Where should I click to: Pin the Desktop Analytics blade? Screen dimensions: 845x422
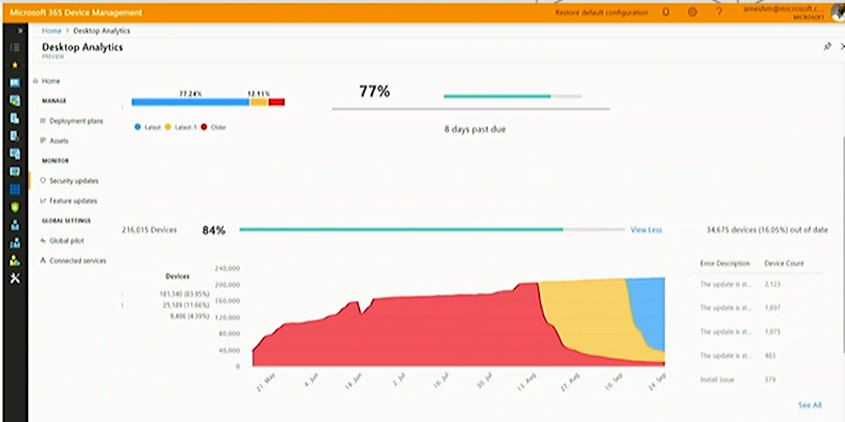[x=827, y=47]
